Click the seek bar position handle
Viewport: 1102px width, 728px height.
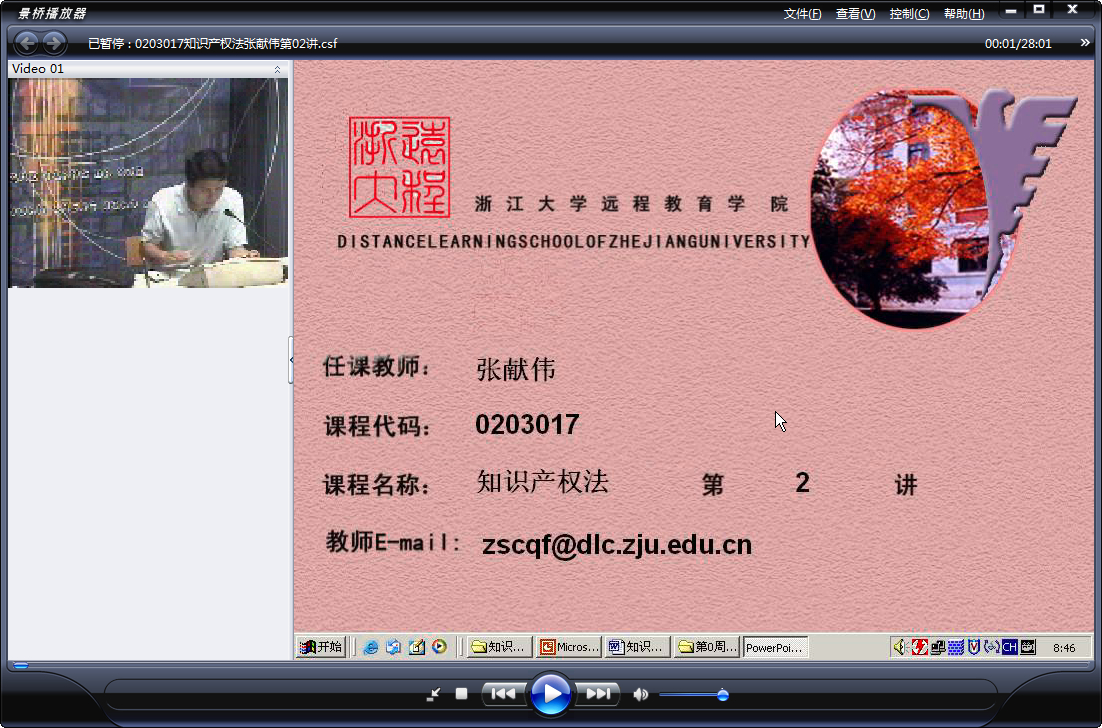click(21, 665)
